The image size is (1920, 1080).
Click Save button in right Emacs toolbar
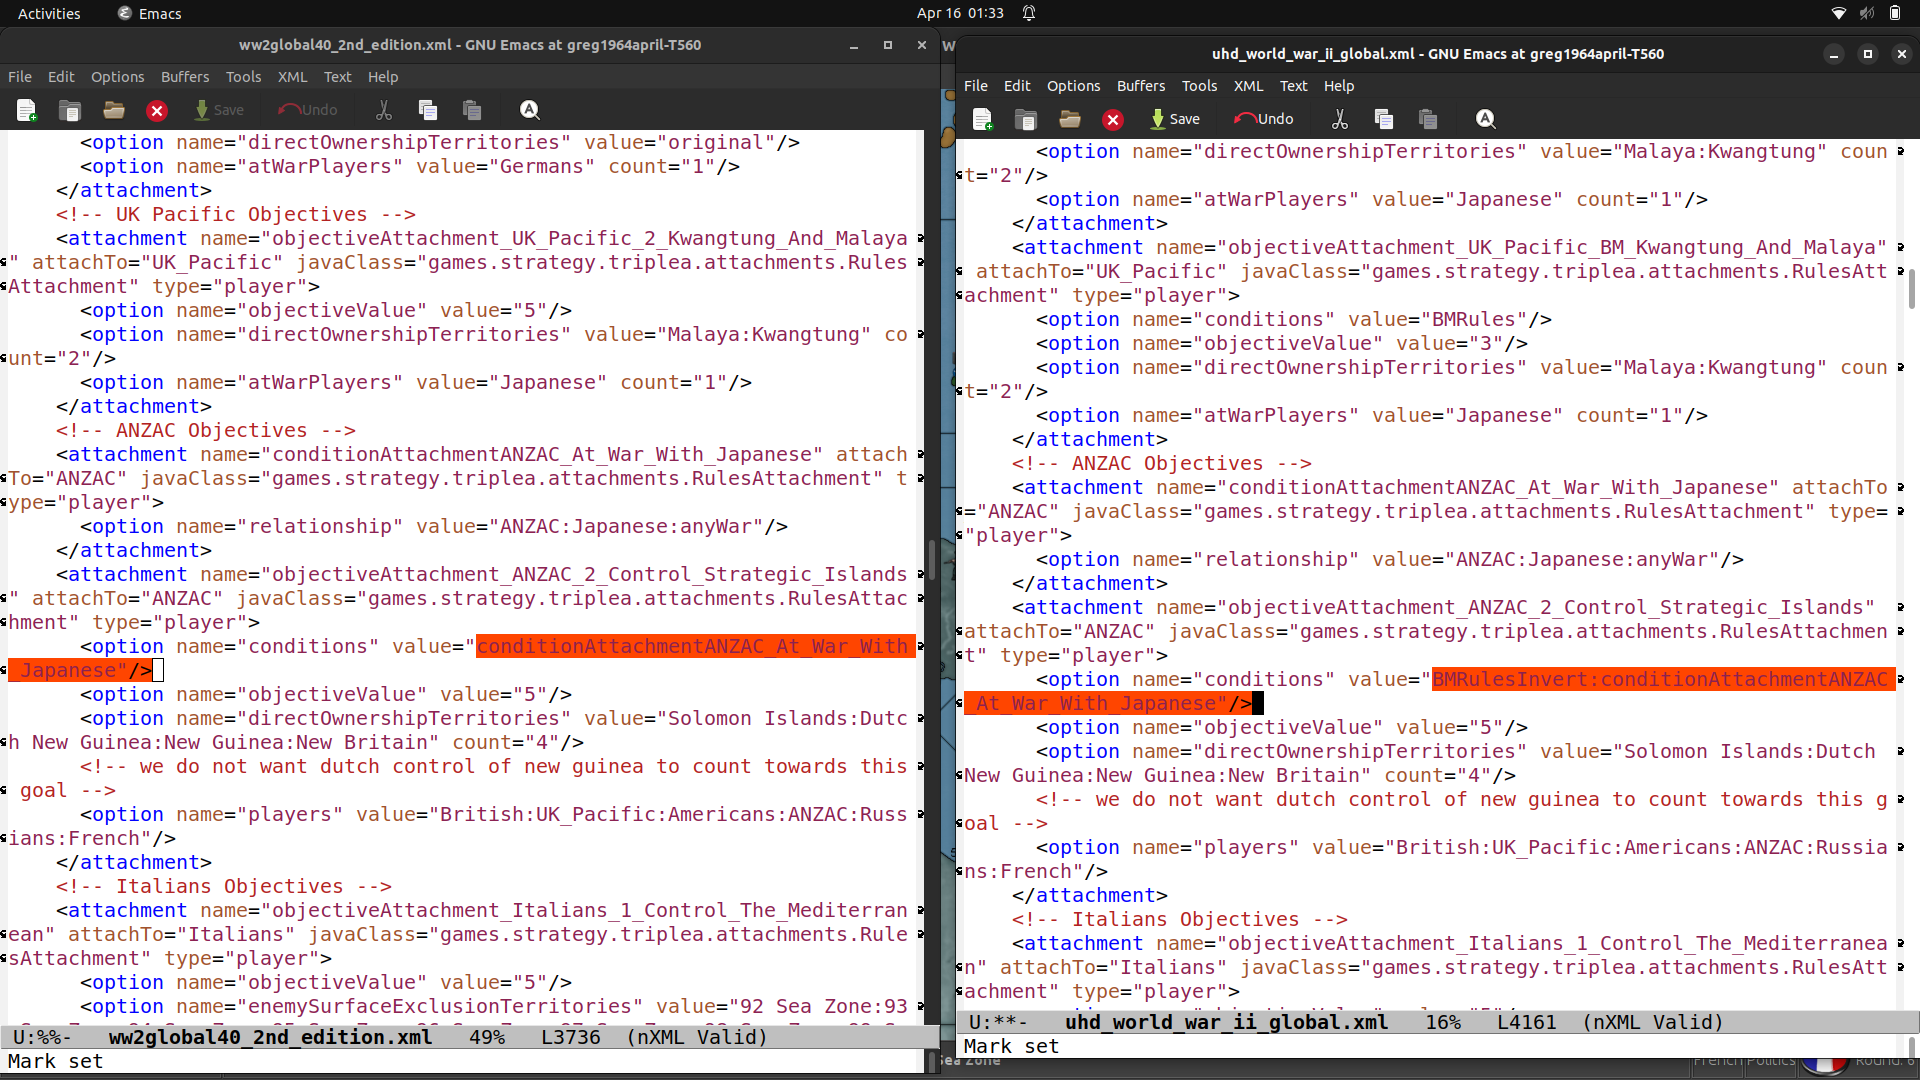[x=1175, y=119]
